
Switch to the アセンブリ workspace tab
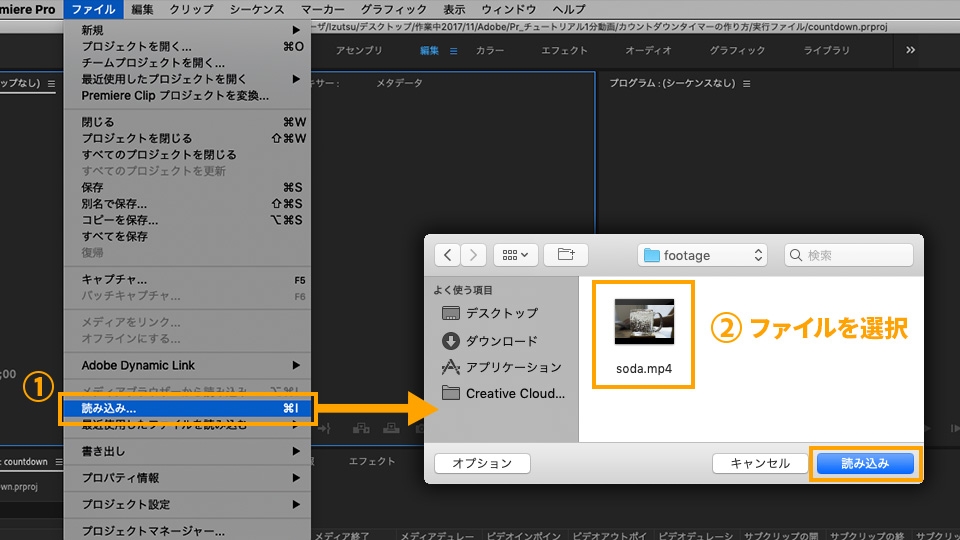pyautogui.click(x=359, y=50)
